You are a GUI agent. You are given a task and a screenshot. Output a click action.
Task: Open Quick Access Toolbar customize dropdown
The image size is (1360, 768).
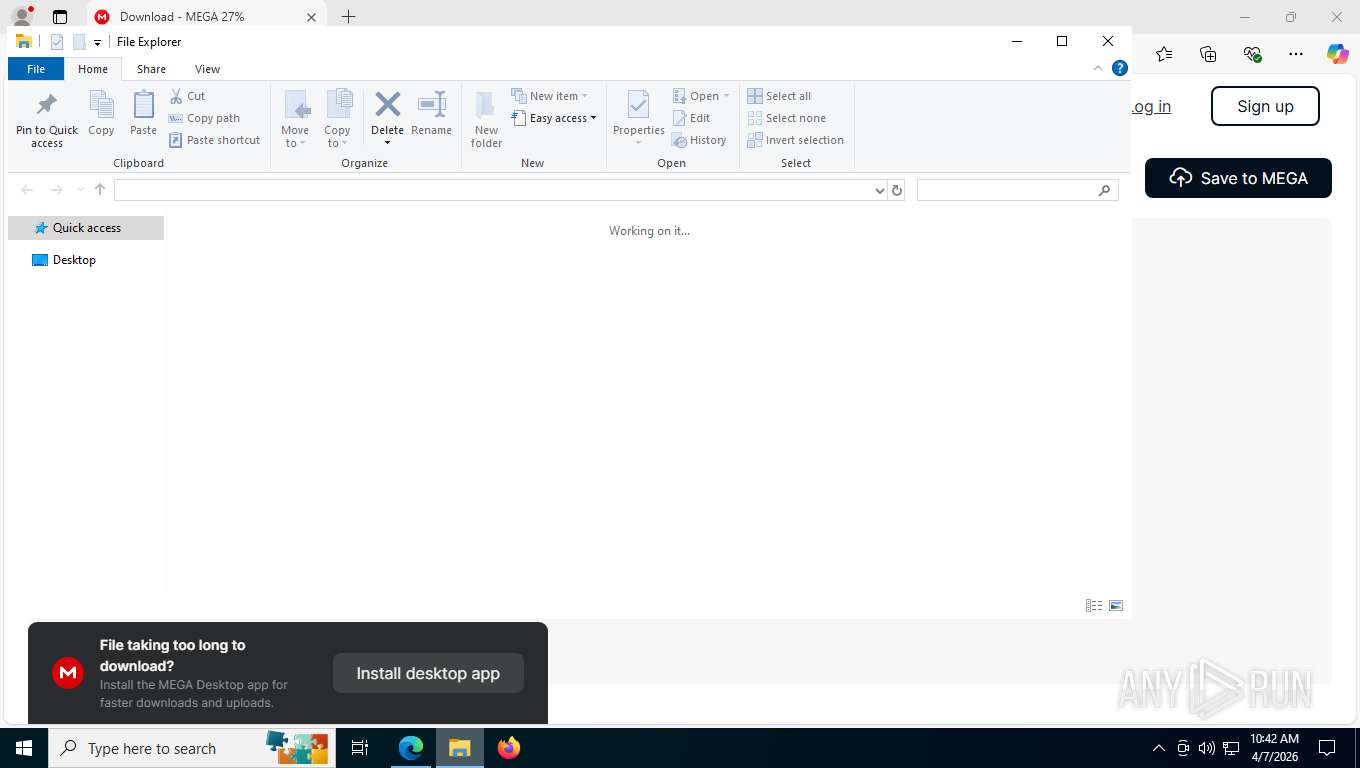tap(97, 42)
